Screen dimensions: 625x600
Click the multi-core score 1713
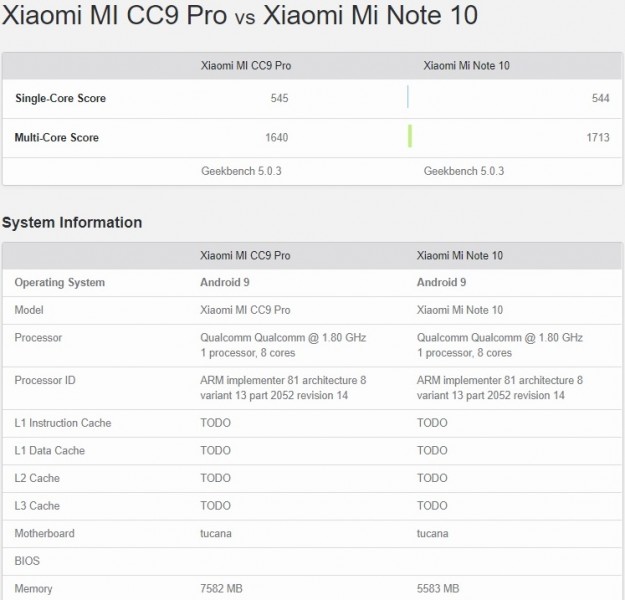click(598, 138)
